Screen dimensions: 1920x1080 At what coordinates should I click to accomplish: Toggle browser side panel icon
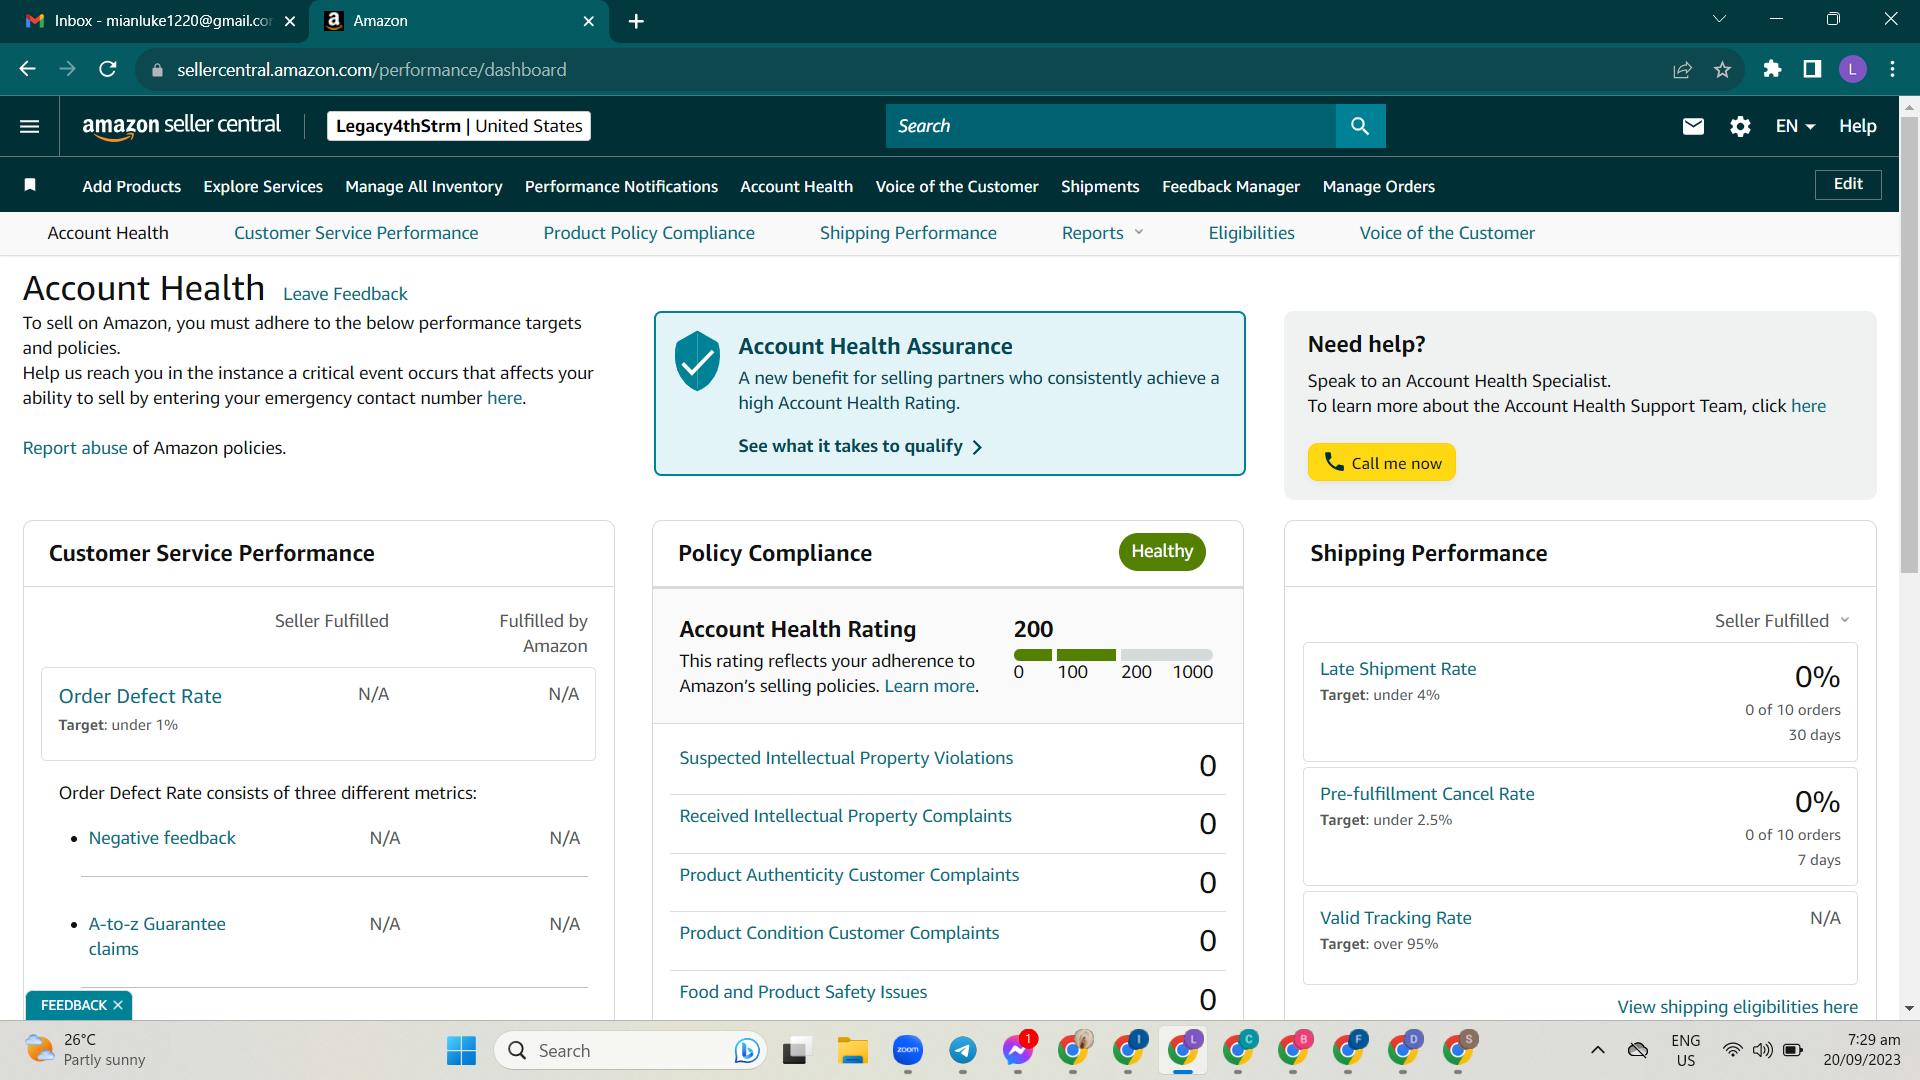[1812, 69]
